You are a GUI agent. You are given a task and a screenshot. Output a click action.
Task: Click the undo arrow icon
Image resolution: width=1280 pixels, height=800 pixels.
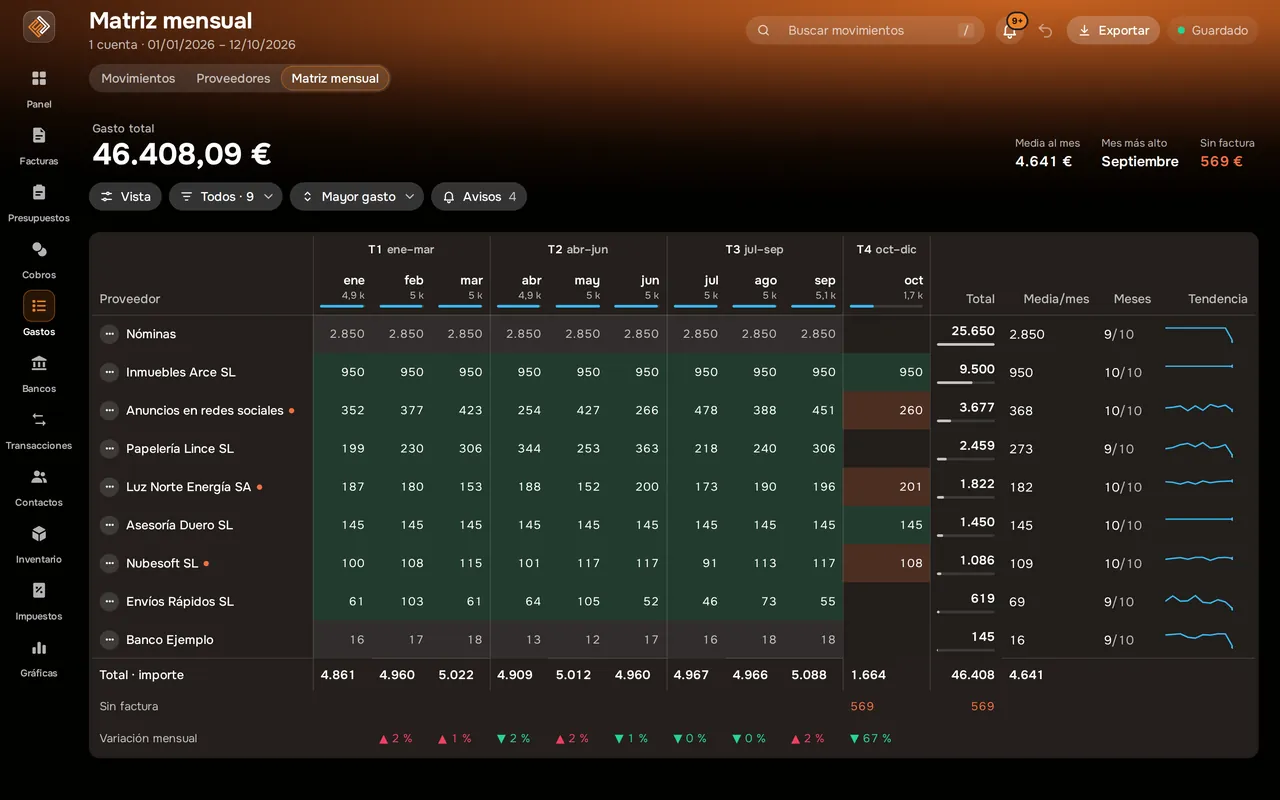click(1045, 31)
